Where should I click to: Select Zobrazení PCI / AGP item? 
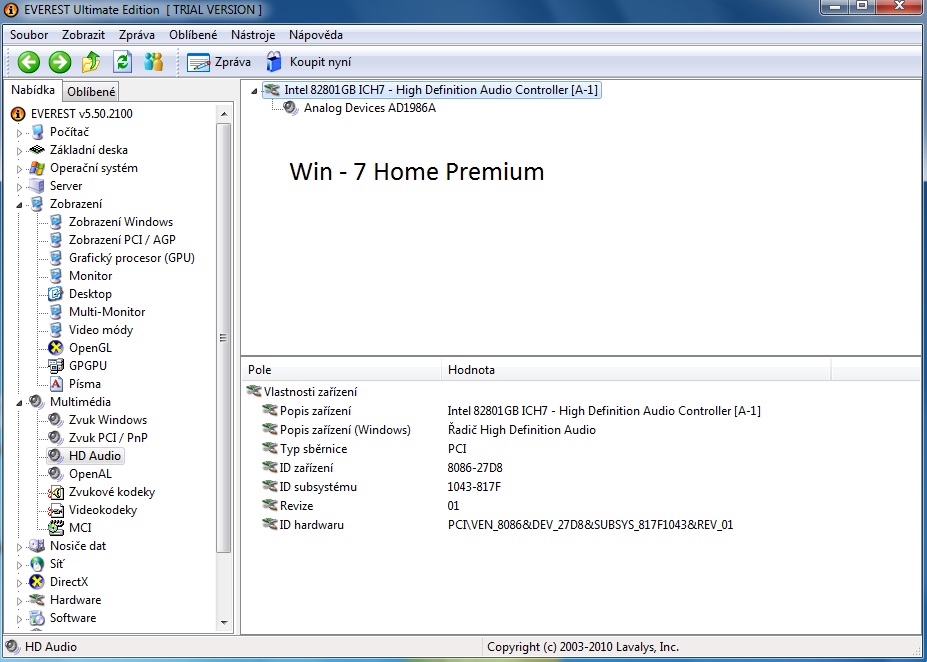(122, 239)
